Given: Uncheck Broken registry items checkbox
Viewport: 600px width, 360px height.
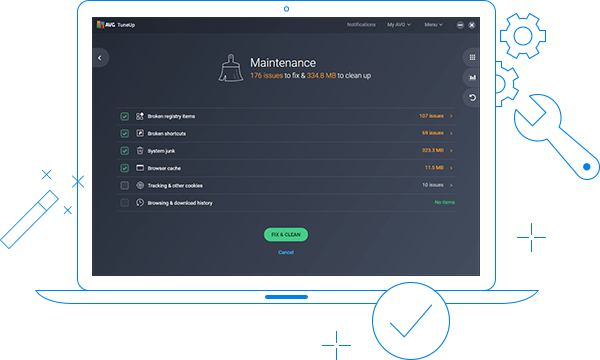Looking at the screenshot, I should [x=124, y=116].
